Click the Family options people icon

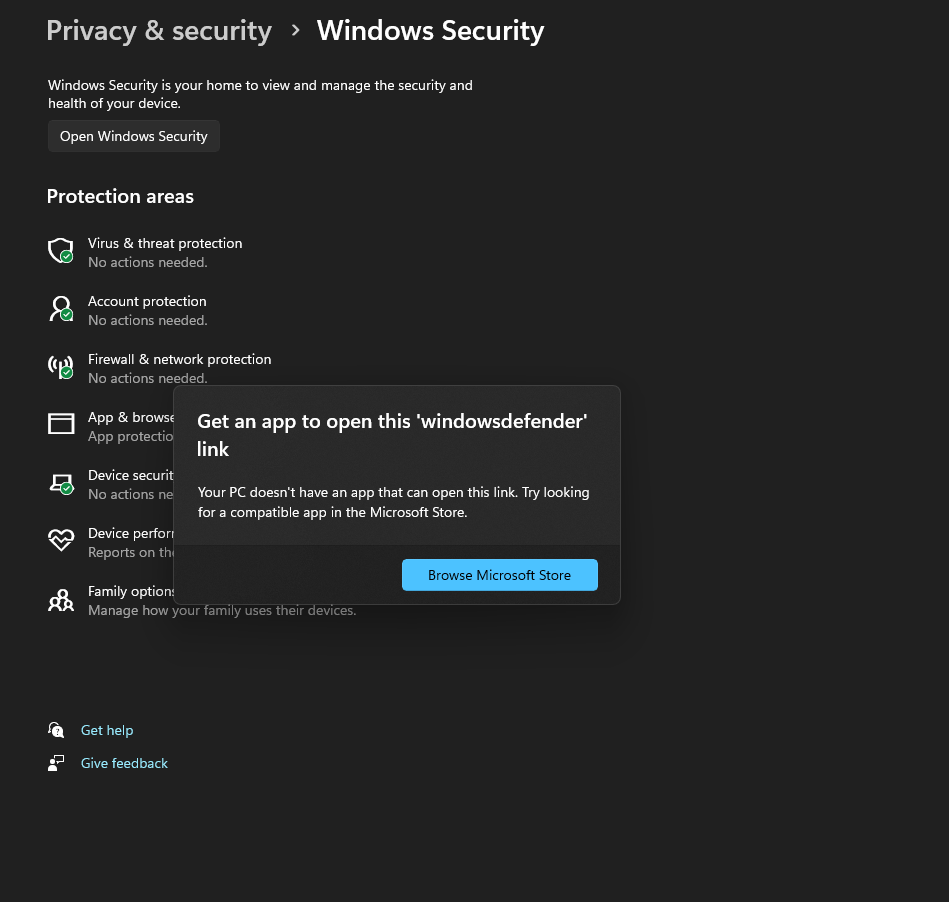(61, 600)
